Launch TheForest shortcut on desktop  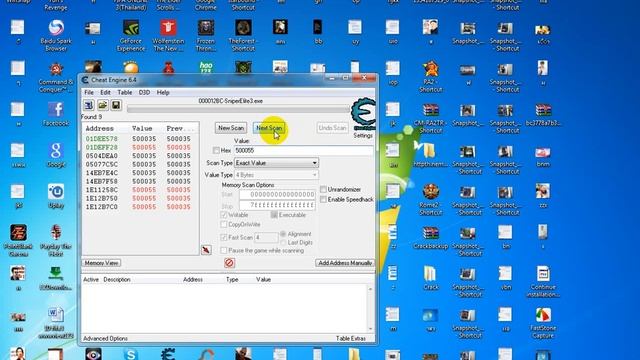pyautogui.click(x=243, y=36)
